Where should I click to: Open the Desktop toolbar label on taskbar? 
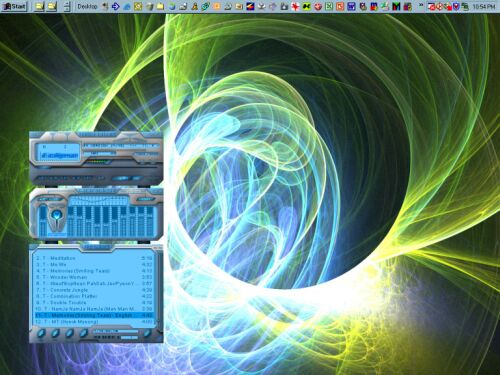point(87,6)
